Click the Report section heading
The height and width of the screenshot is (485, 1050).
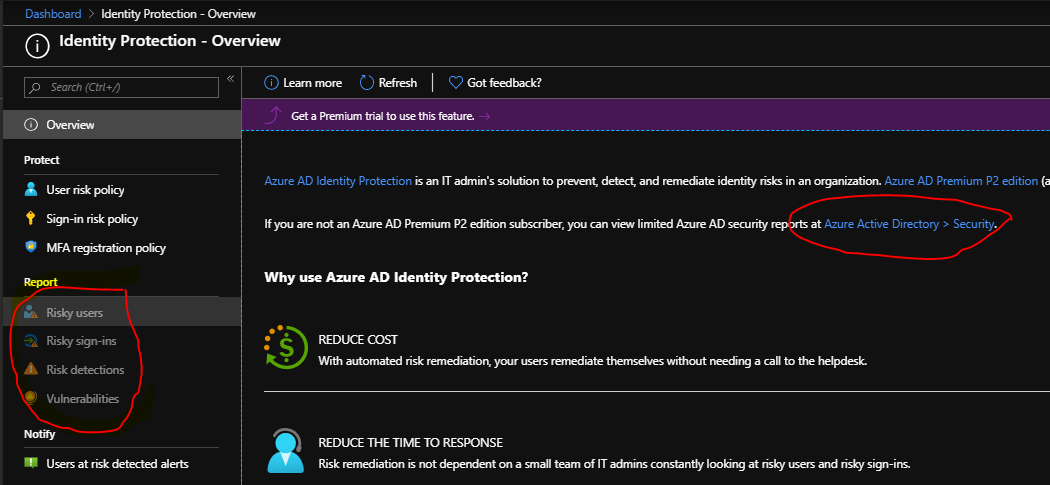point(41,282)
